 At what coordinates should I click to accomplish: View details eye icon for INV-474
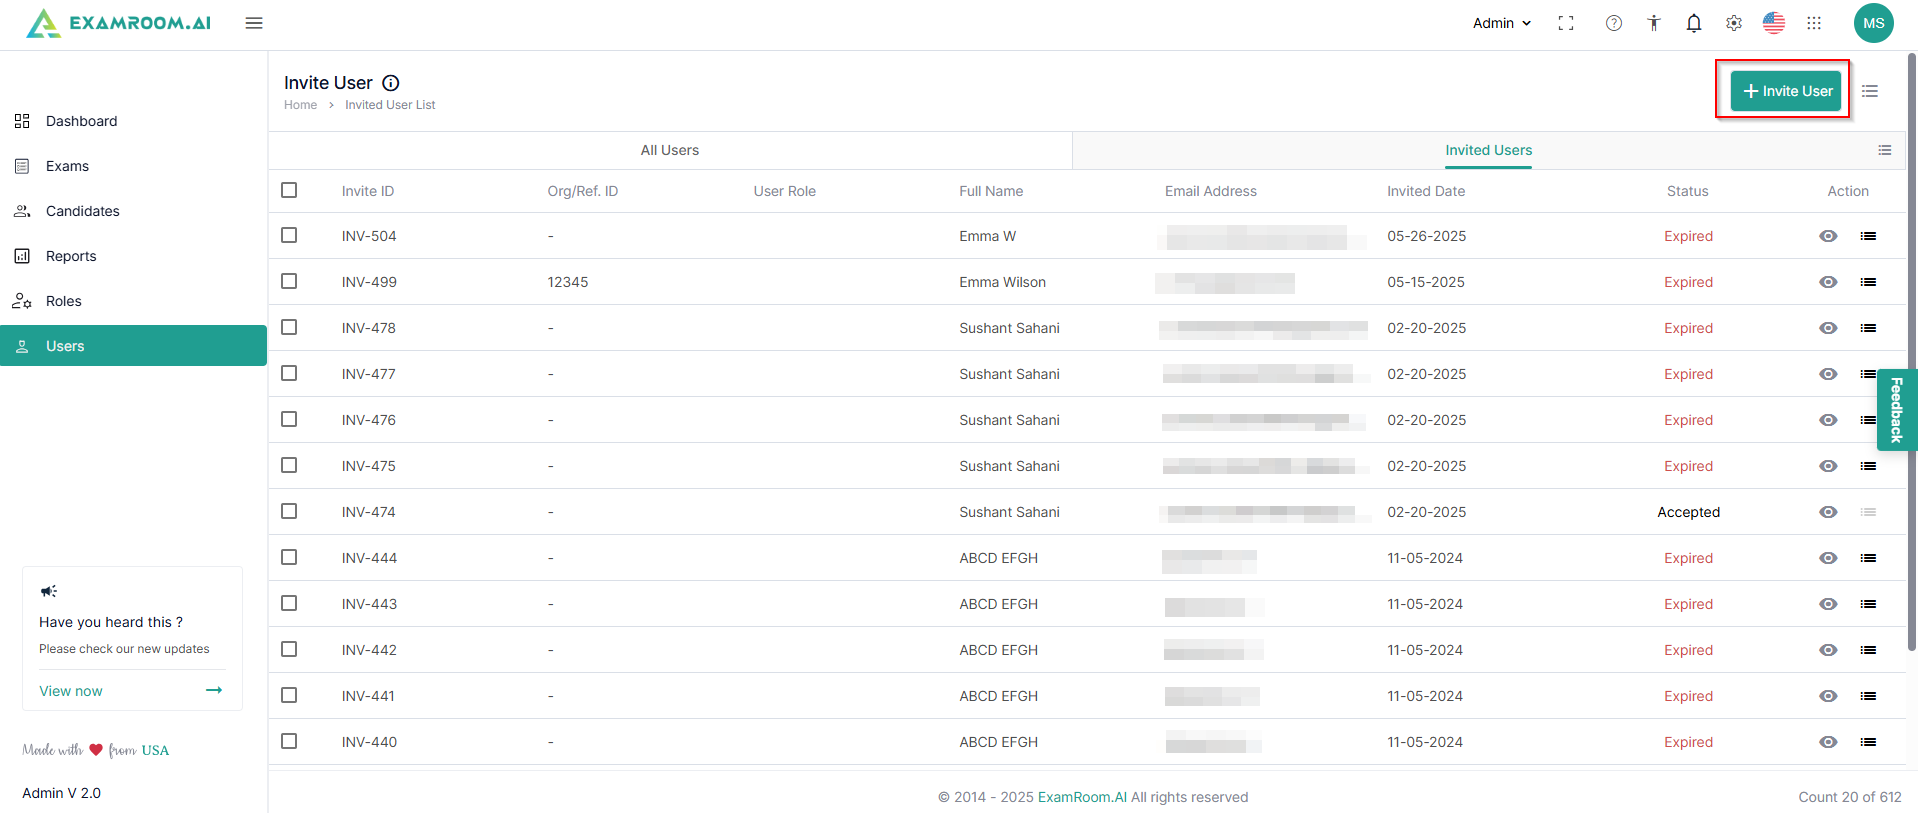point(1828,512)
